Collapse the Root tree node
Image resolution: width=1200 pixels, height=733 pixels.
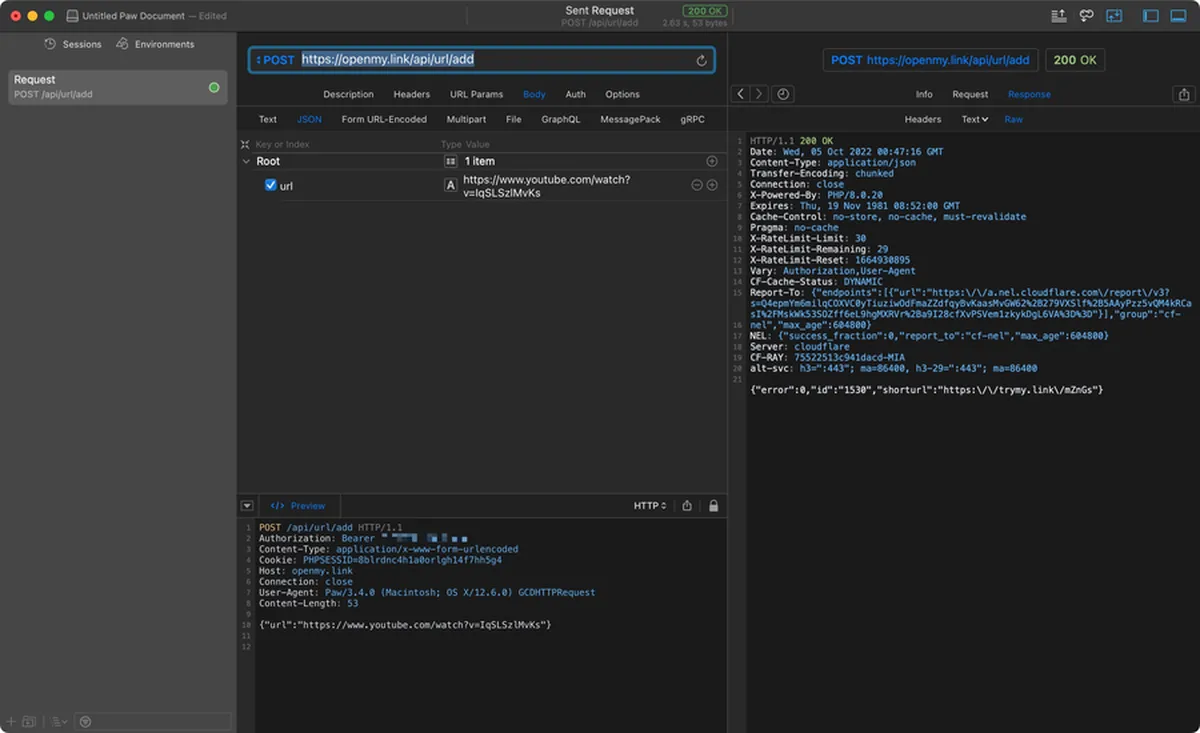246,161
